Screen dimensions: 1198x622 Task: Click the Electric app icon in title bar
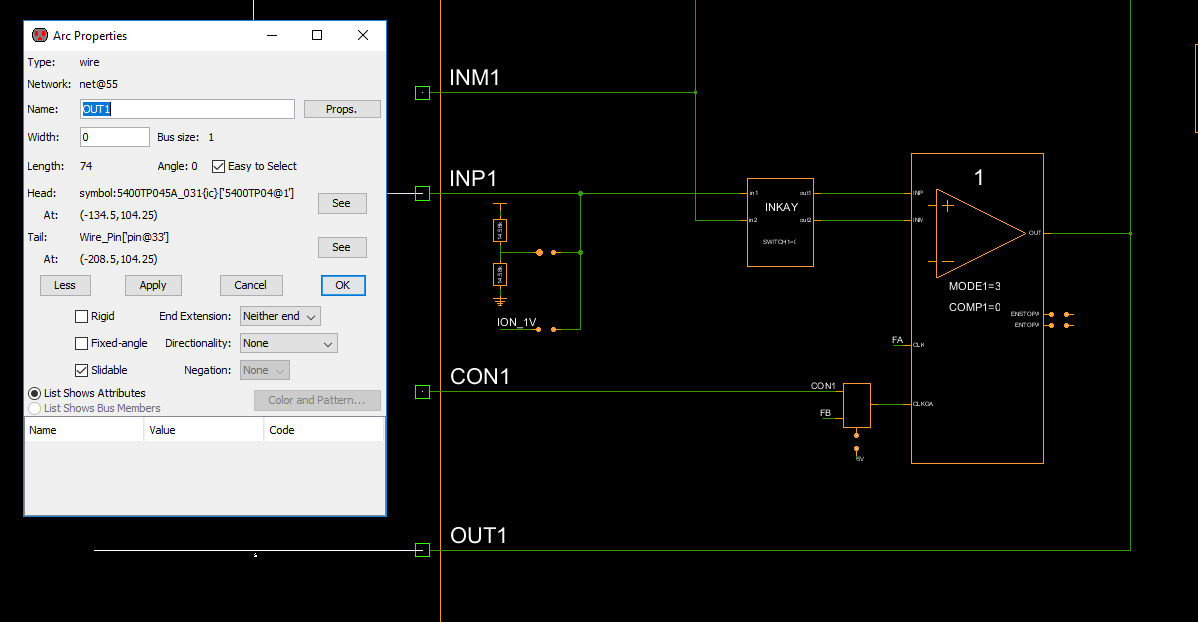click(40, 35)
